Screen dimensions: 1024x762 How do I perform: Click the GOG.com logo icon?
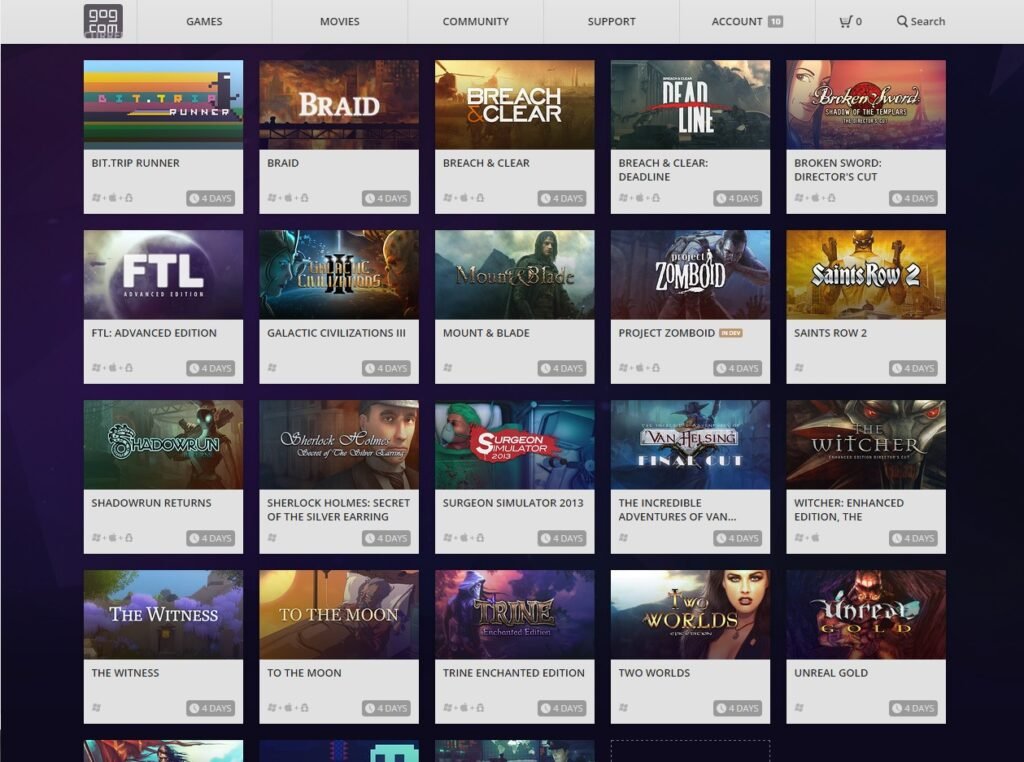coord(103,21)
